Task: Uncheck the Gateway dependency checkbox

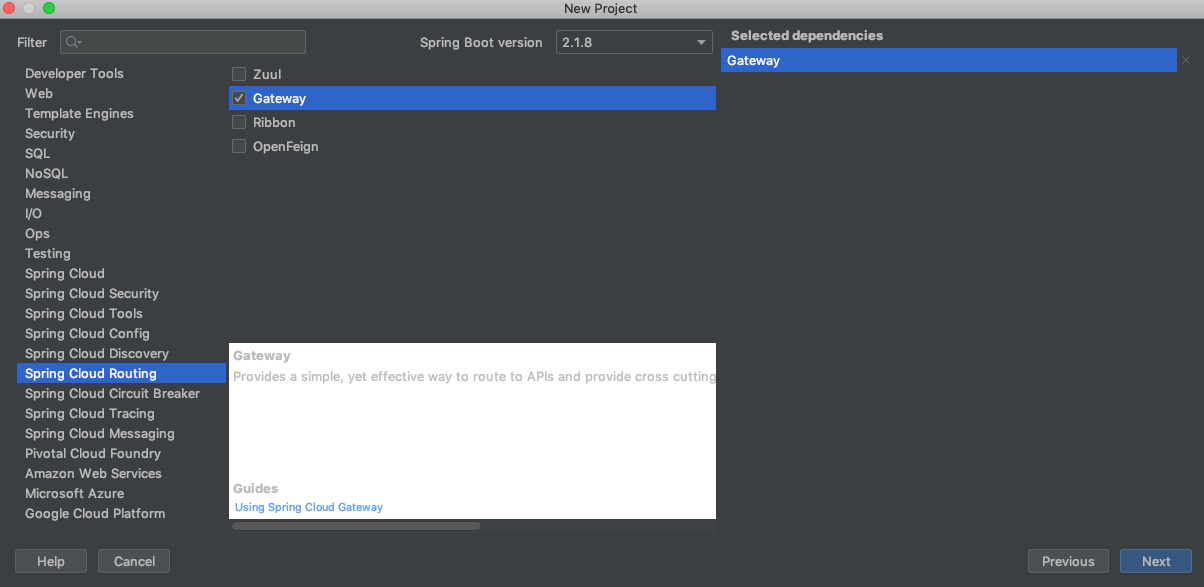Action: click(x=239, y=98)
